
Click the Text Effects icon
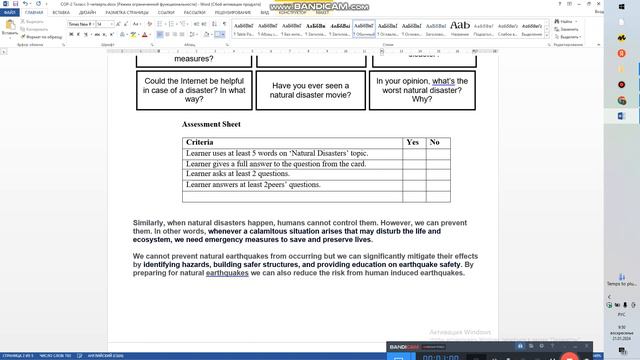[x=122, y=35]
